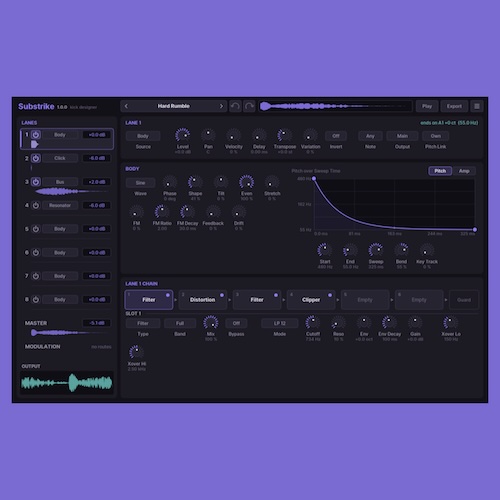Viewport: 500px width, 500px height.
Task: Toggle the Distortion slot enable dot
Action: point(222,295)
